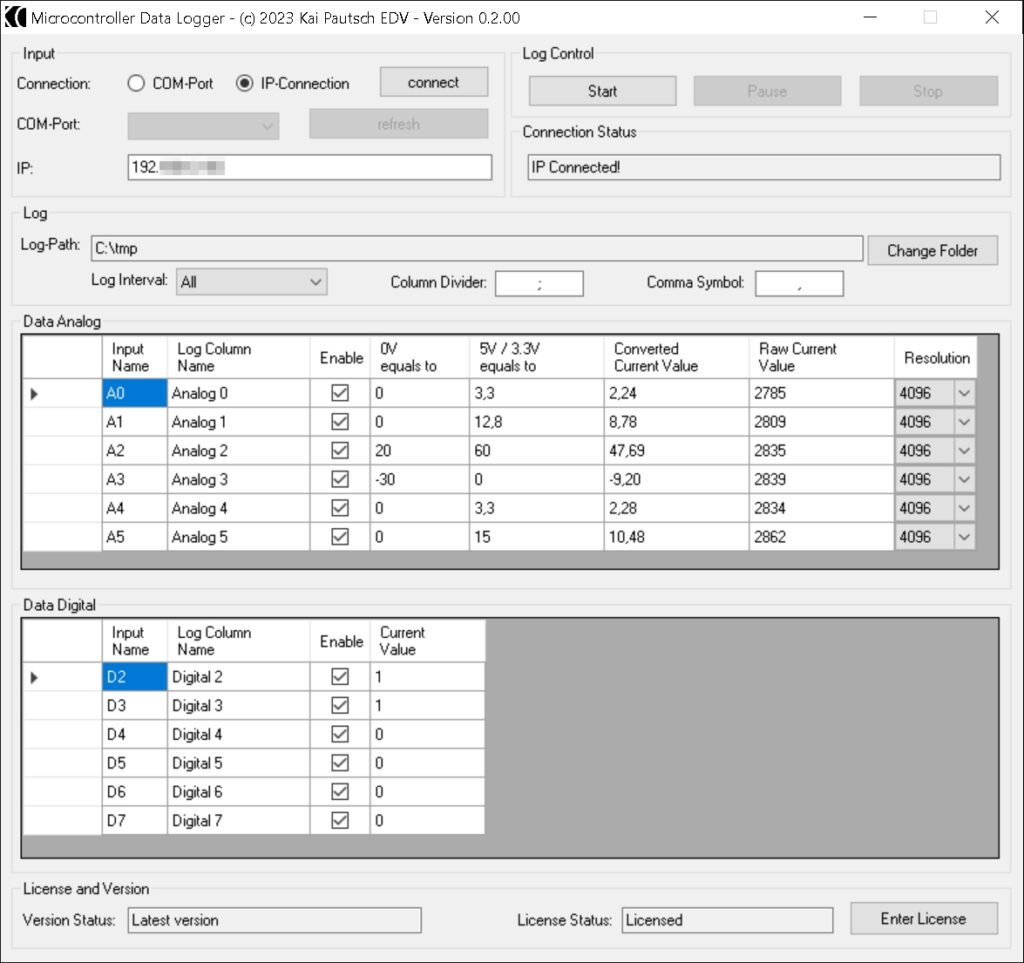Click into the IP address field
The width and height of the screenshot is (1024, 963).
click(310, 167)
